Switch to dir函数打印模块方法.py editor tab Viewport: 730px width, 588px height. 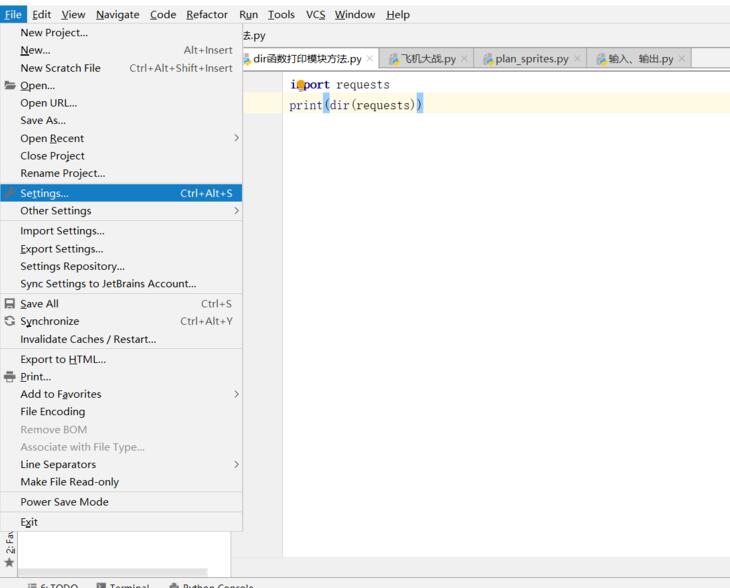click(x=309, y=59)
